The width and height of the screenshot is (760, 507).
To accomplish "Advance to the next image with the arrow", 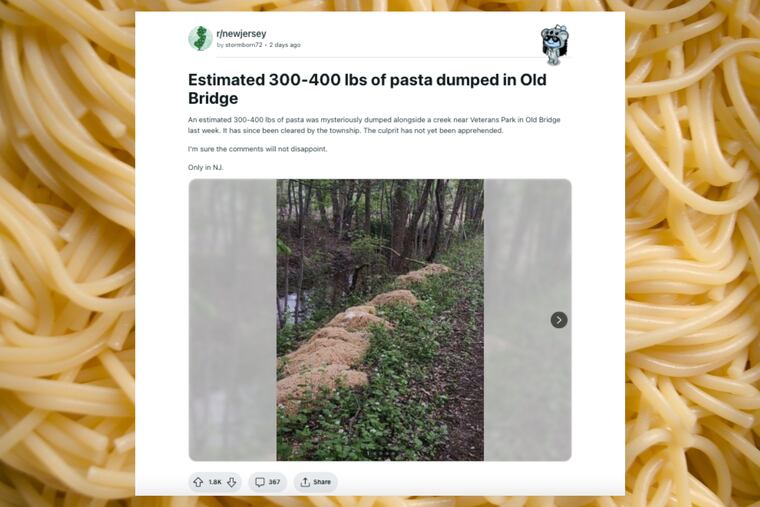I will click(x=559, y=320).
